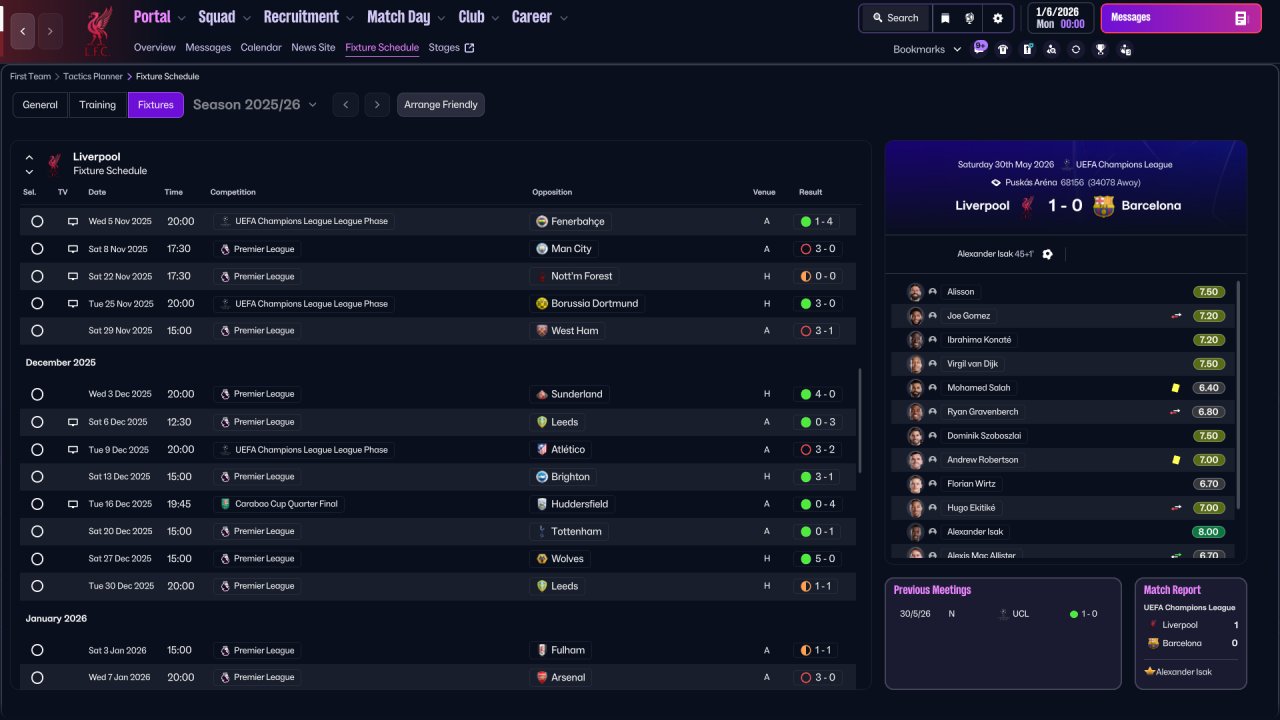Go to the next season with the right arrow
This screenshot has height=720, width=1280.
click(x=377, y=105)
